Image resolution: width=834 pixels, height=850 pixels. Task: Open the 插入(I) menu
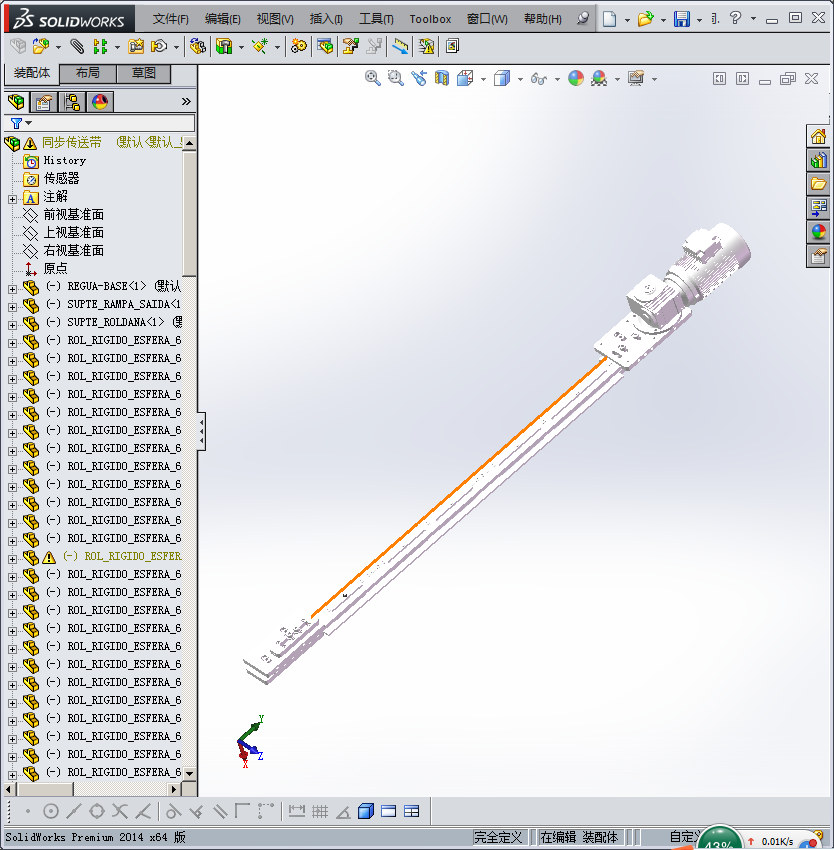[326, 19]
